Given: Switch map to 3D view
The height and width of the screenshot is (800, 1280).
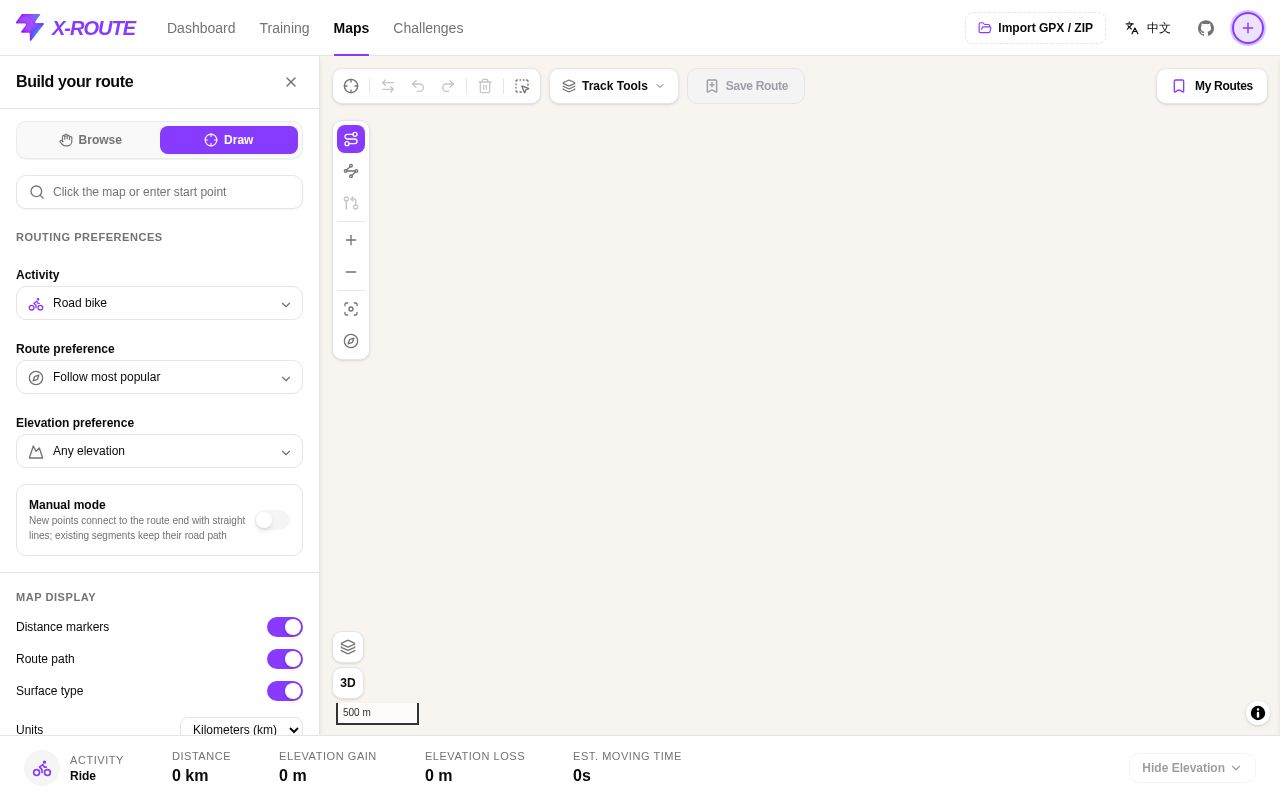Looking at the screenshot, I should (x=348, y=683).
